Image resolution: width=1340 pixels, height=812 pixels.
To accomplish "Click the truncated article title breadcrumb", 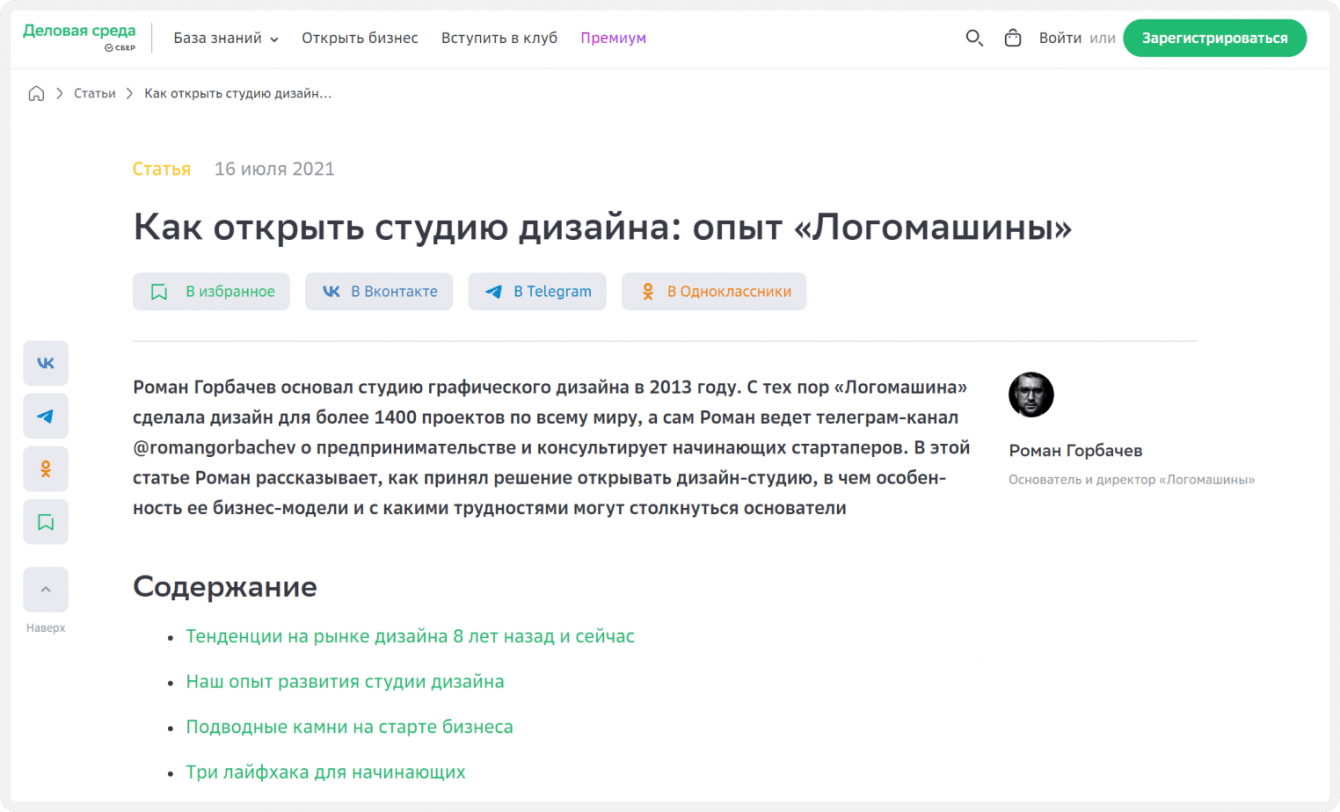I will 238,93.
